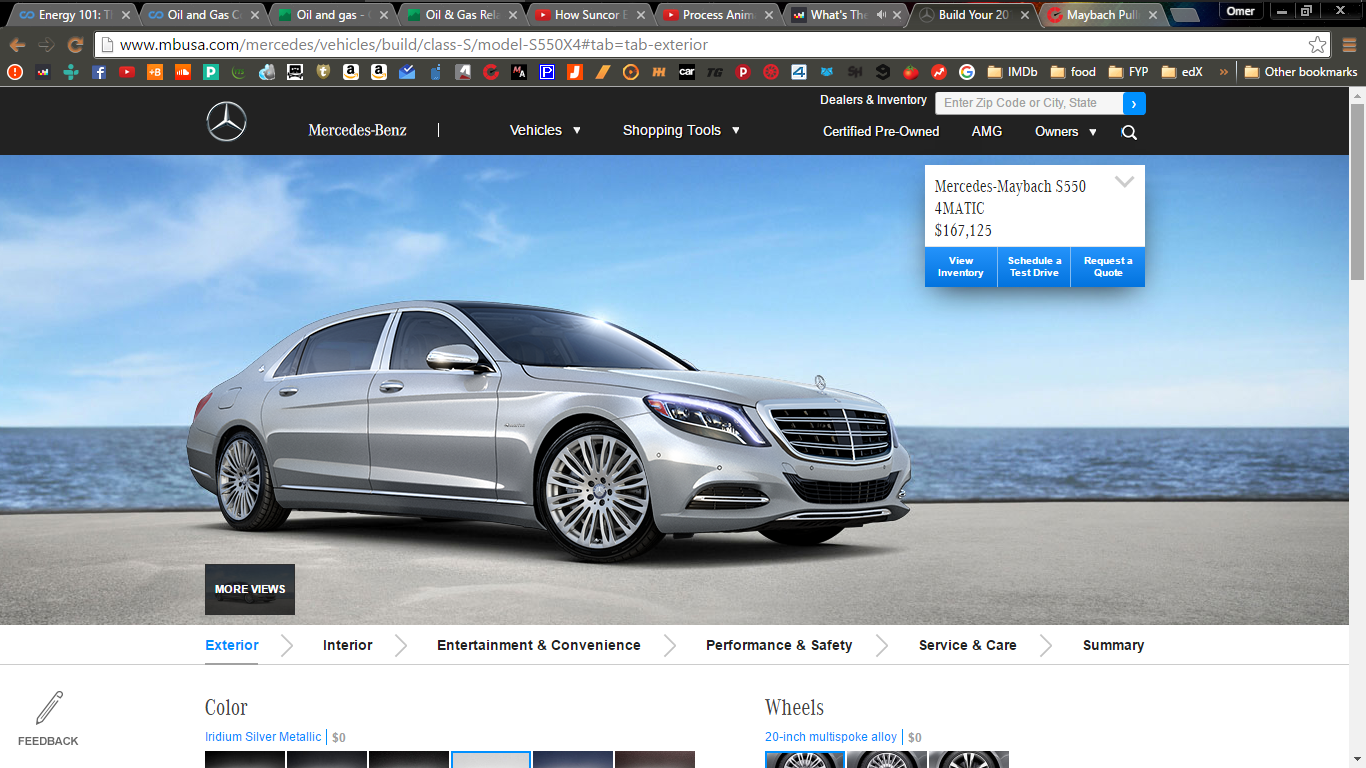
Task: Click the Request a Quote button
Action: pos(1108,267)
